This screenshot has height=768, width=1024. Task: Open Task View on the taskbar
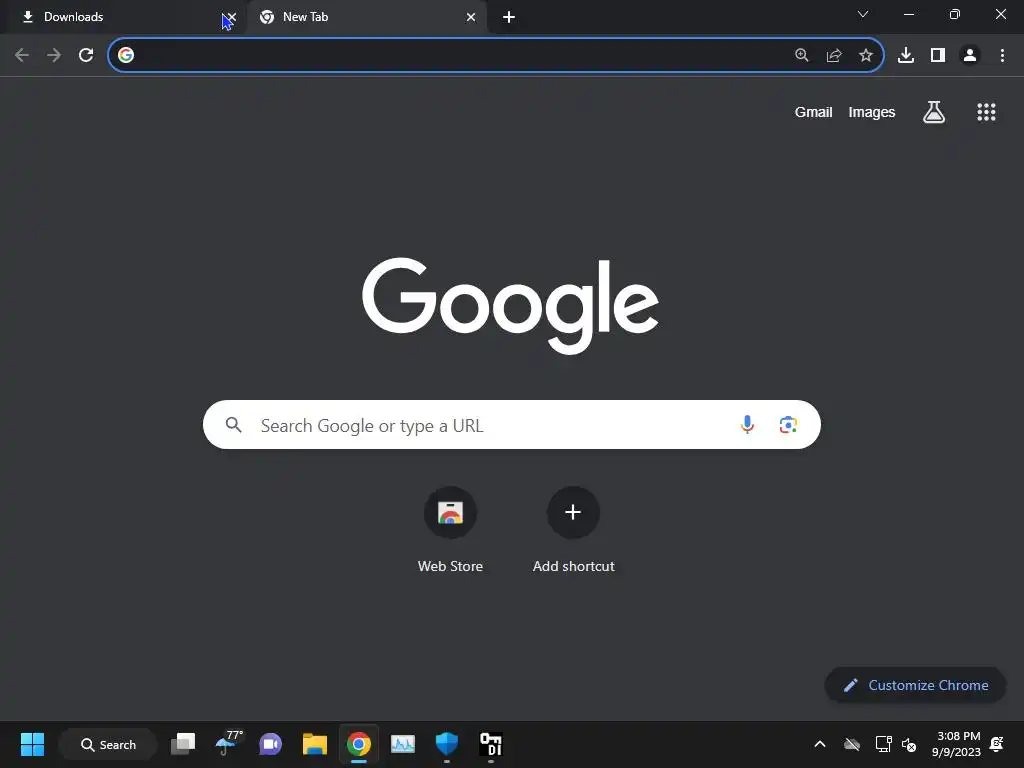point(183,744)
